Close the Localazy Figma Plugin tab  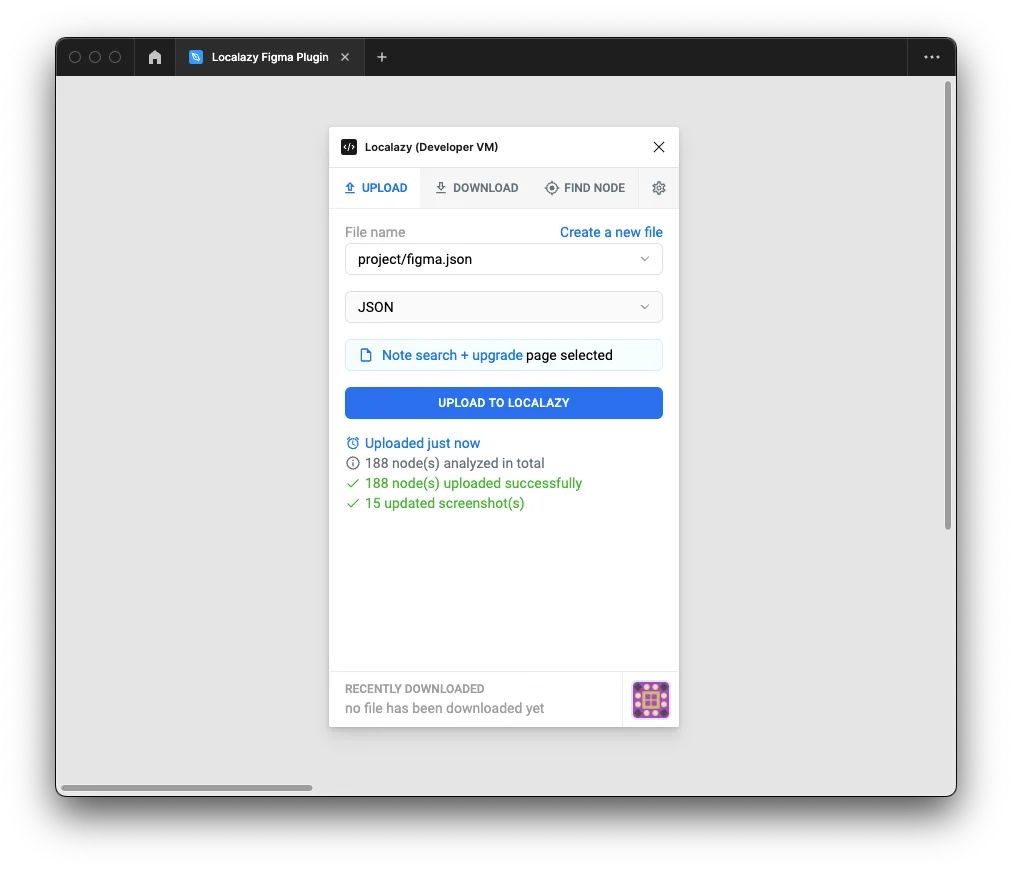point(345,58)
